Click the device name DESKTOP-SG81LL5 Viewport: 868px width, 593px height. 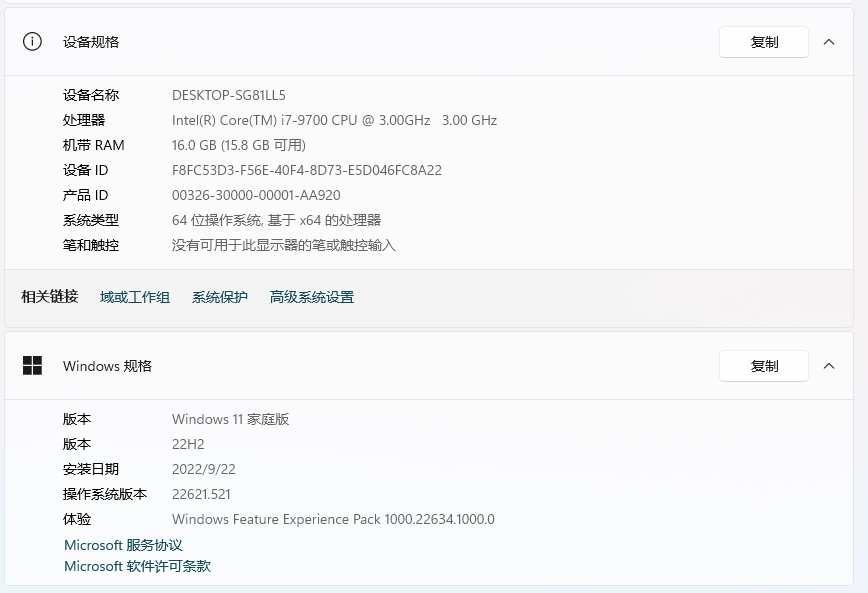pyautogui.click(x=229, y=95)
